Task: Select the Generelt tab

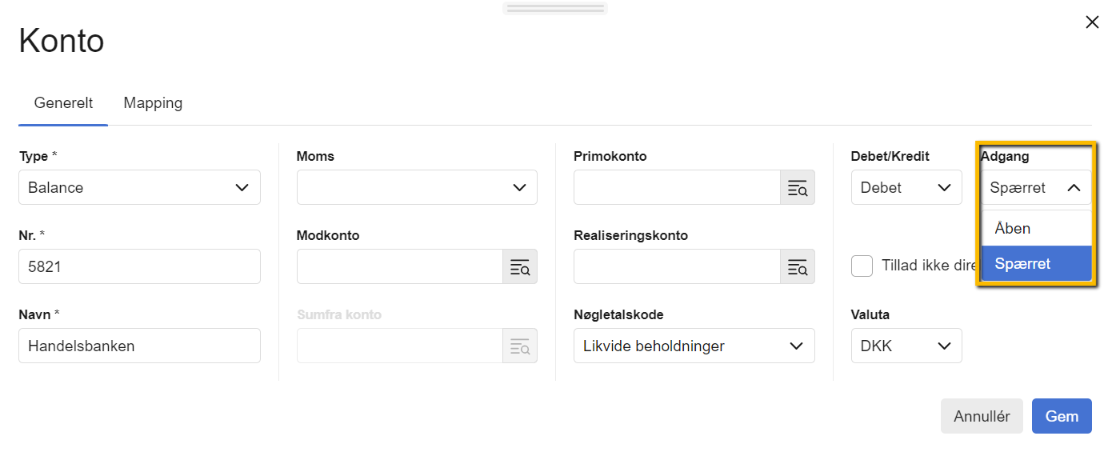Action: point(63,103)
